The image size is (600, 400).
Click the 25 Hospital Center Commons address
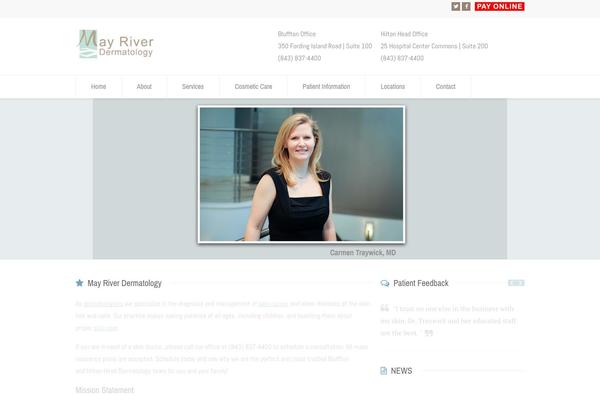point(434,46)
